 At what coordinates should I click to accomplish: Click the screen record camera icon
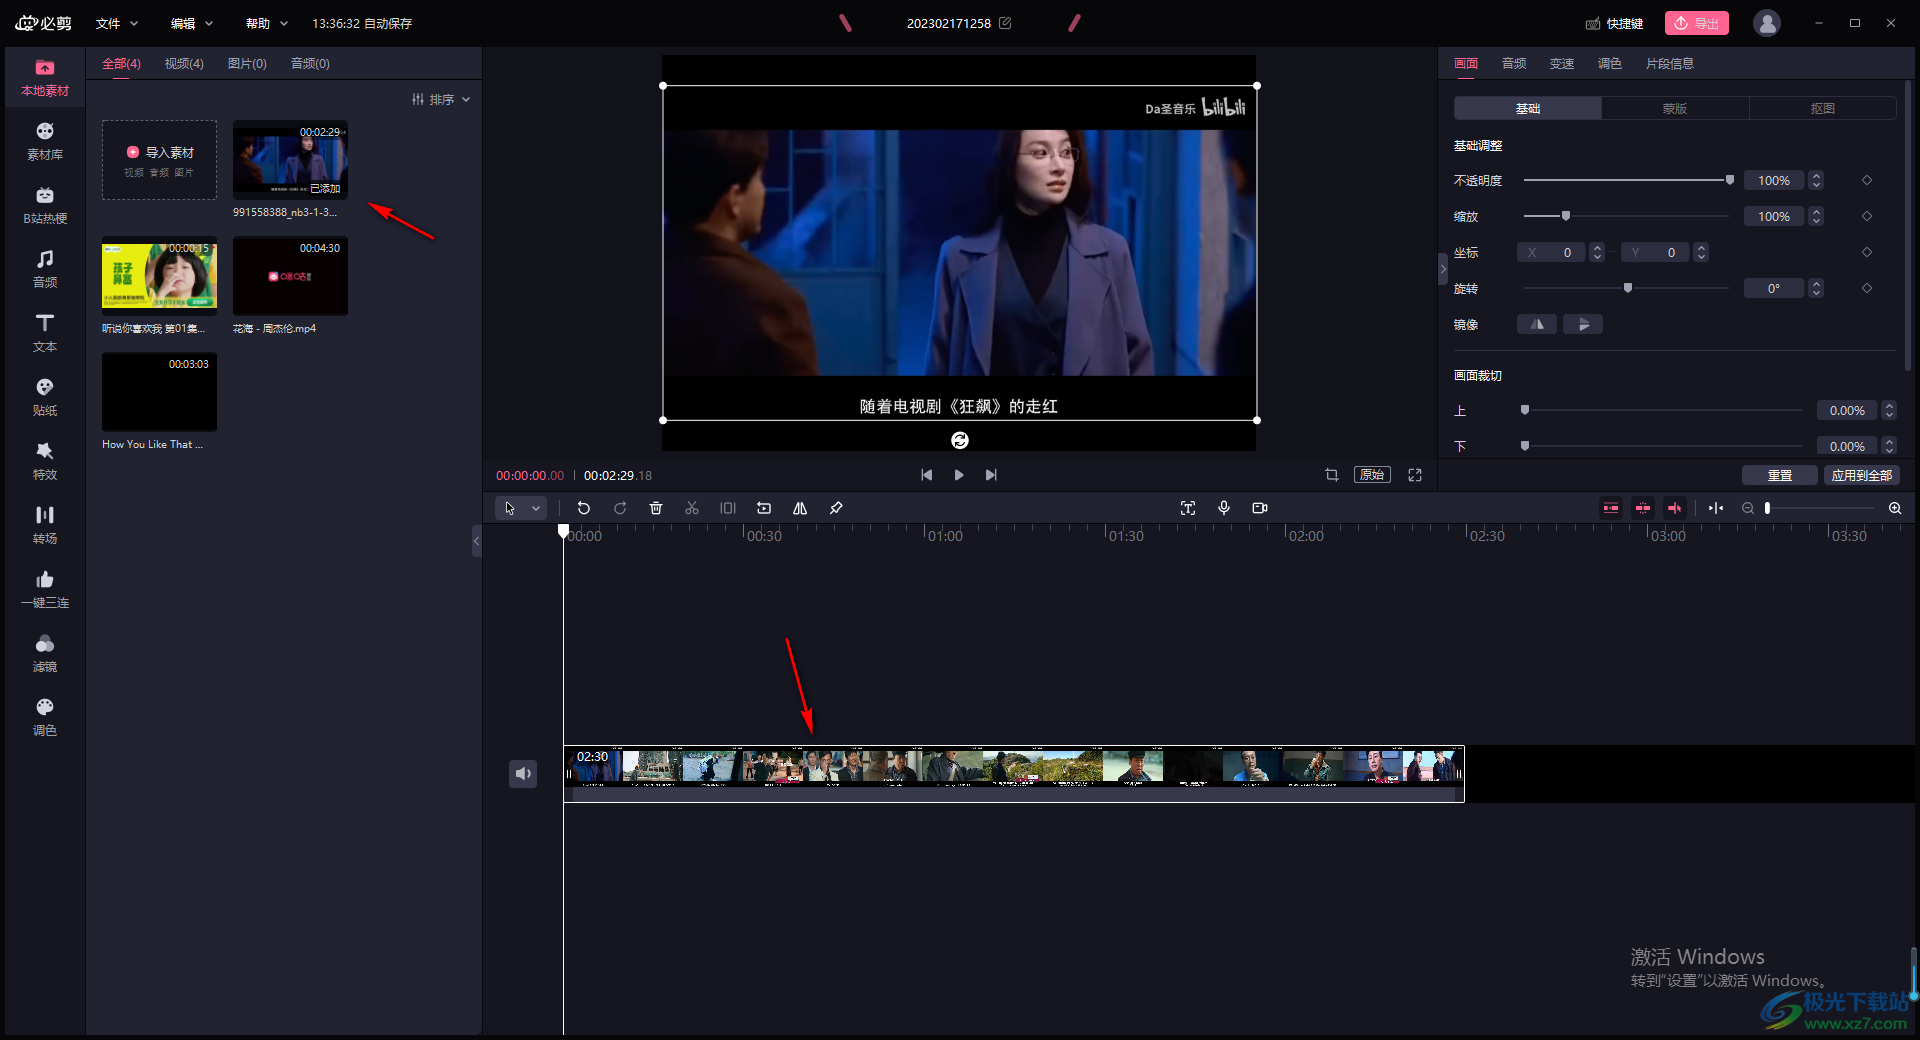click(1260, 508)
